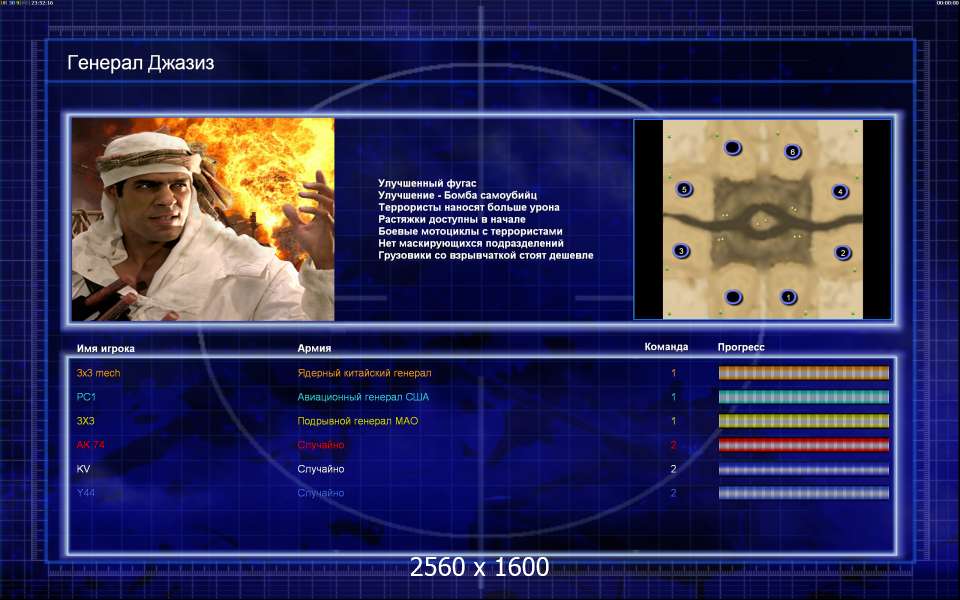Select player row 3x3 mech

point(98,373)
